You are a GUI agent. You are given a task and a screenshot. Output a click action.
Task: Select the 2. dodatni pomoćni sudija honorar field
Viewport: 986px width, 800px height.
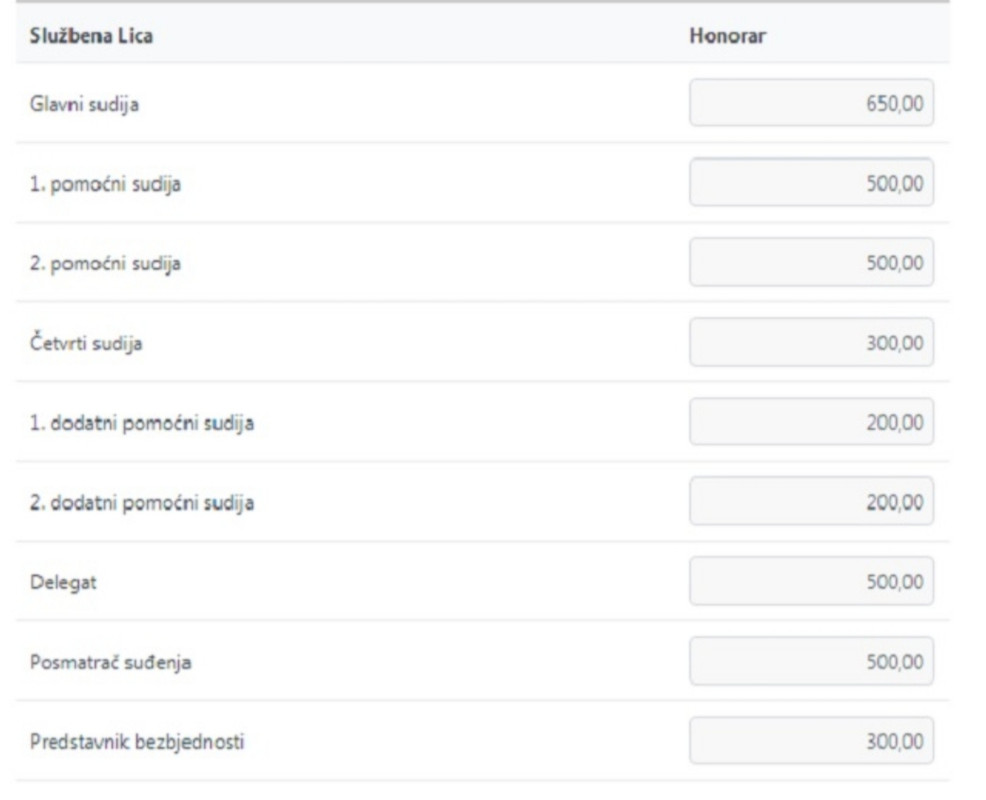811,501
